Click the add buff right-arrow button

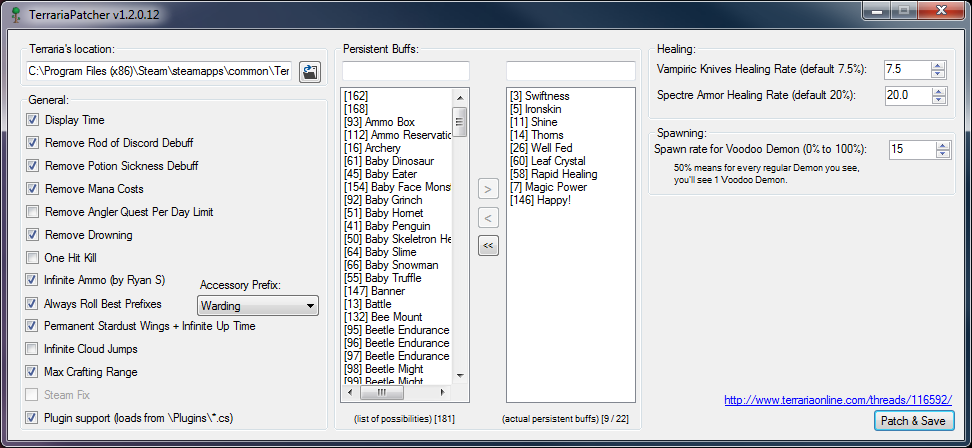(487, 189)
